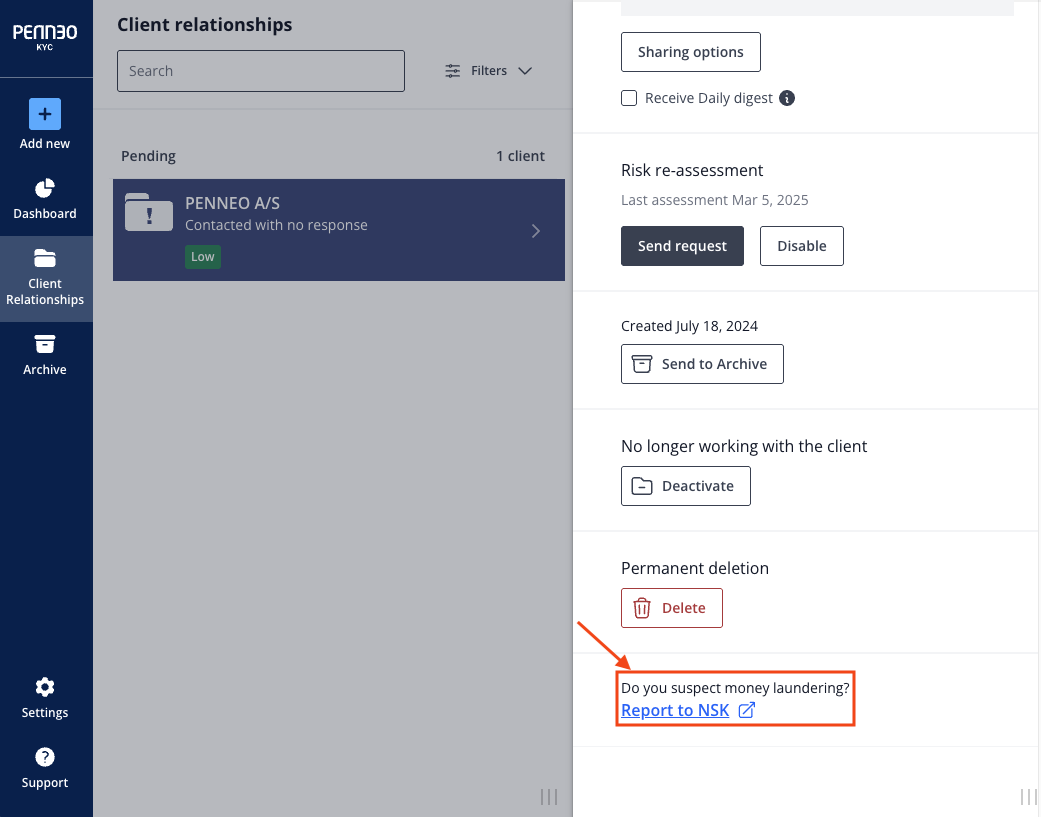
Task: Click the blue plus Add new icon
Action: (44, 114)
